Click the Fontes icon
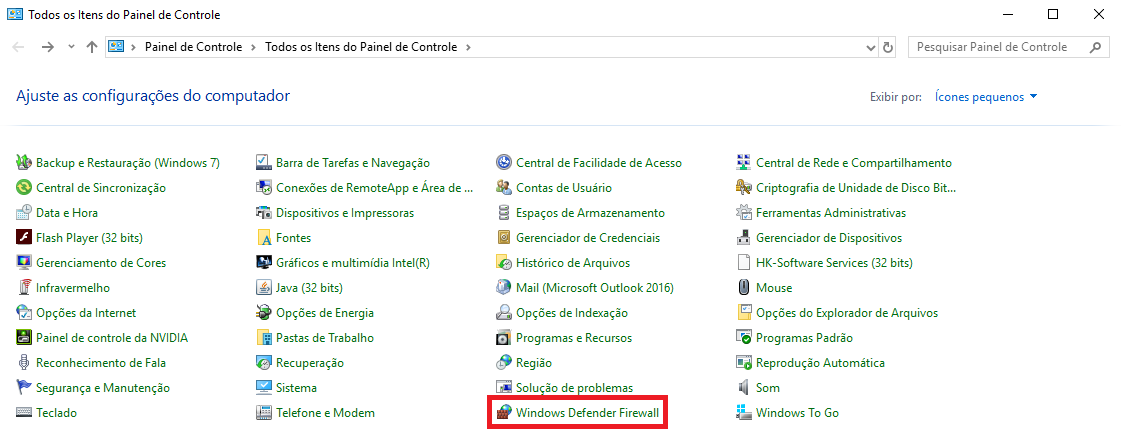Screen dimensions: 1121x434 click(264, 238)
